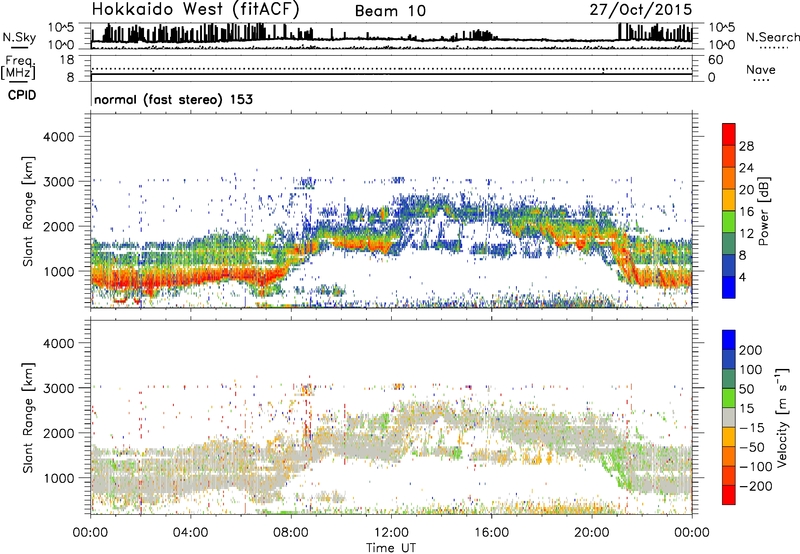Pick the red bottom segment of Velocity color bar

coord(729,495)
